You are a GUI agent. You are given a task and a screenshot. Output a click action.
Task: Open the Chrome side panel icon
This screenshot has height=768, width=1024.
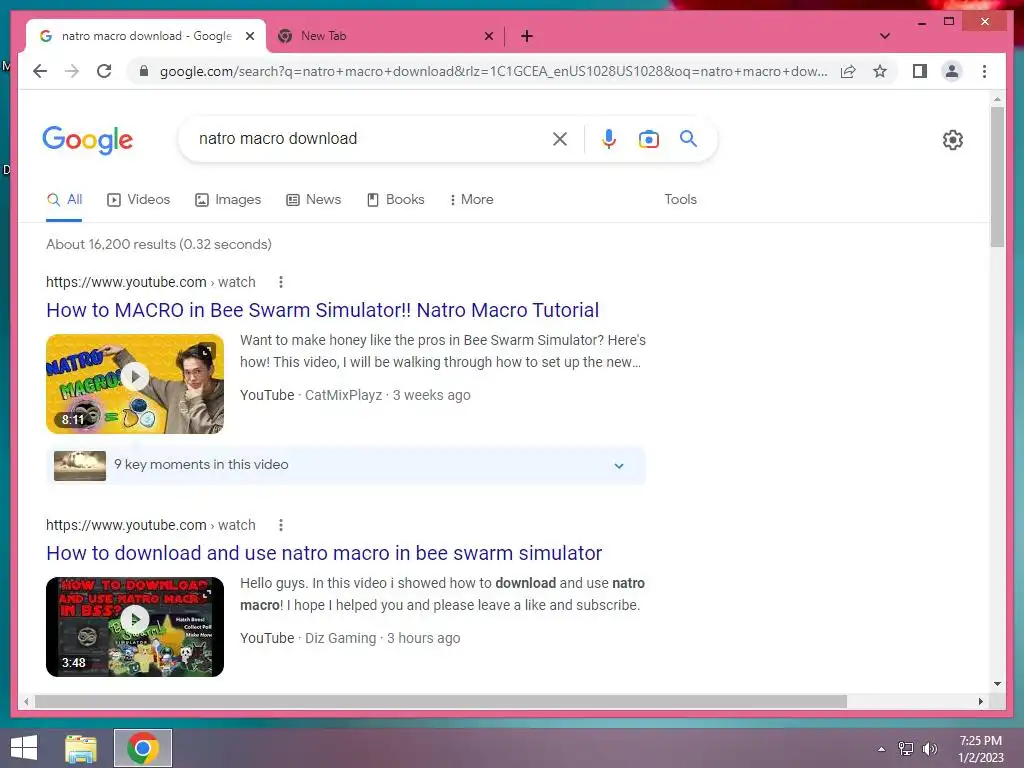pos(920,71)
